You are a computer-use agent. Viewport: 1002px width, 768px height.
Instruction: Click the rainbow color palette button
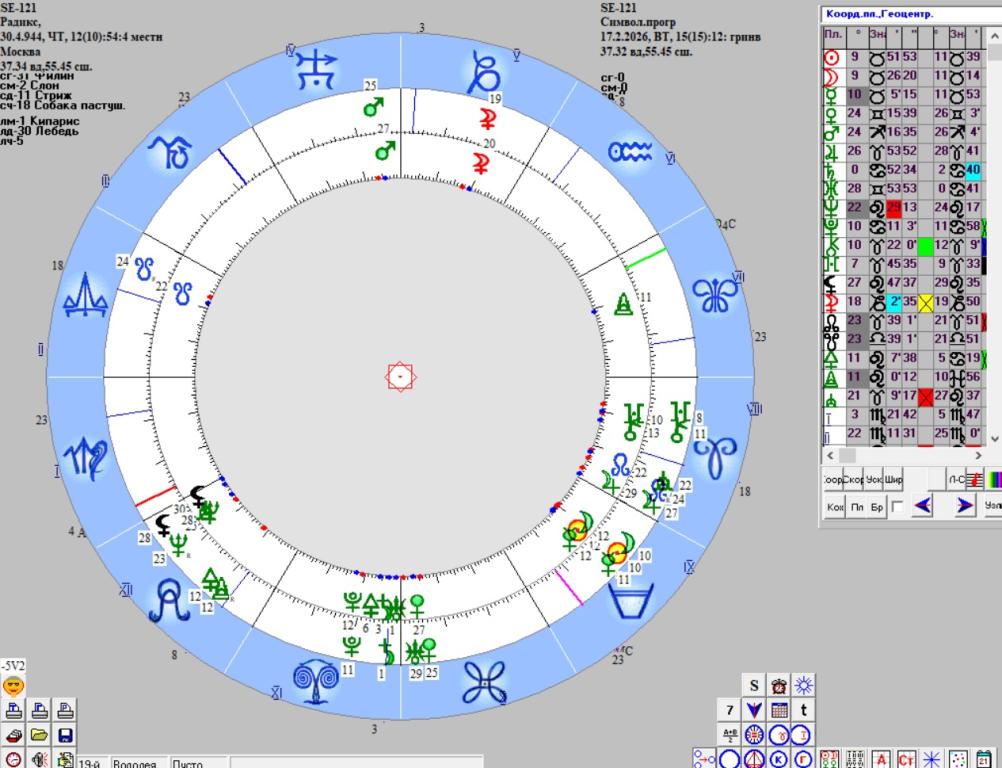[x=993, y=480]
